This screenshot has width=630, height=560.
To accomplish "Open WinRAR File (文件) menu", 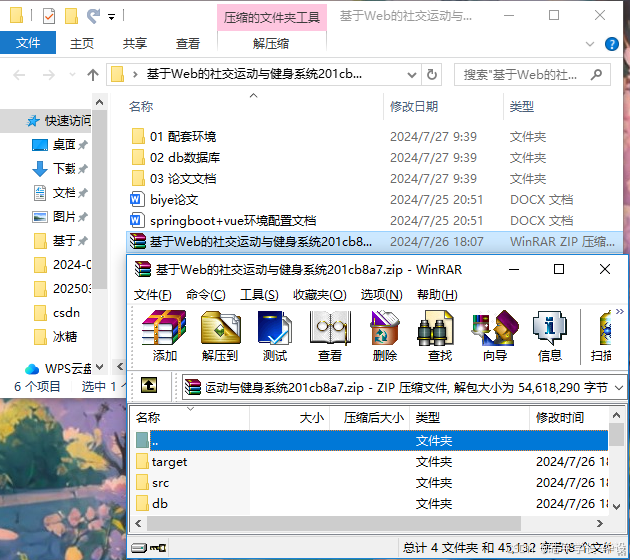I will [152, 295].
